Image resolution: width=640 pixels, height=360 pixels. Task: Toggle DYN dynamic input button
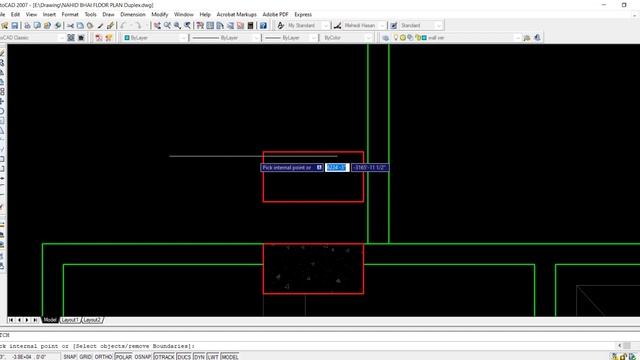point(199,357)
